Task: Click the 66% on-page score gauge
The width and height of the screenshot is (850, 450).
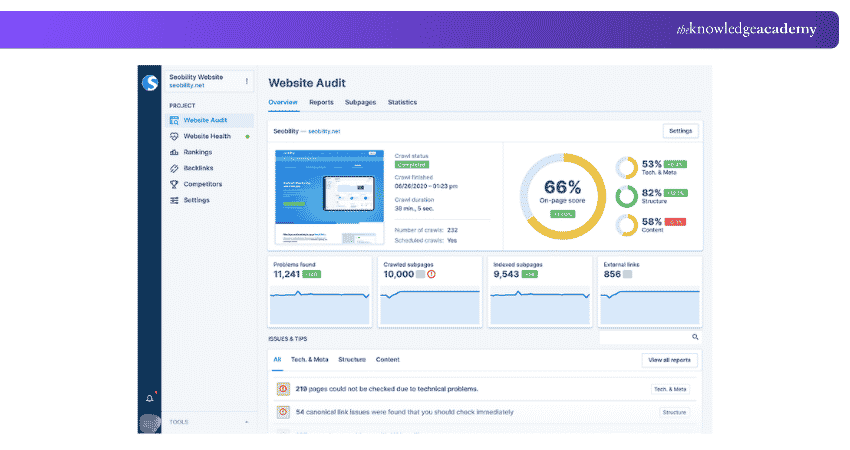Action: coord(563,196)
